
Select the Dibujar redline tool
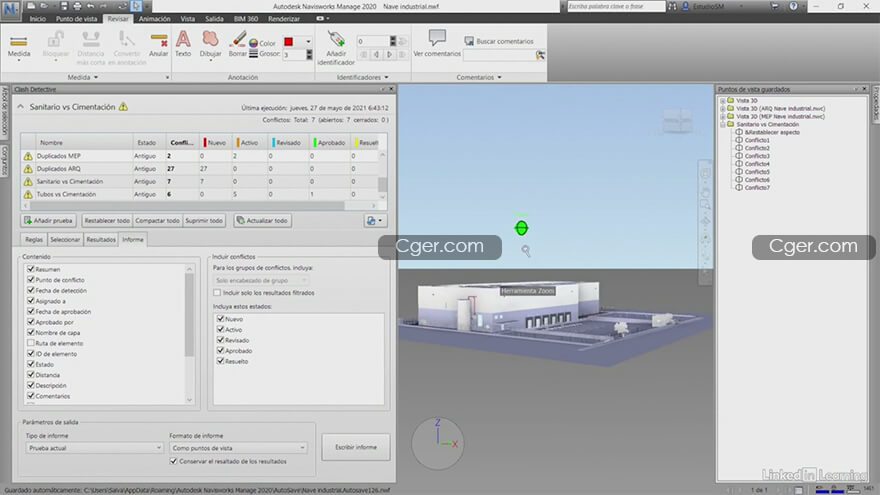click(210, 45)
